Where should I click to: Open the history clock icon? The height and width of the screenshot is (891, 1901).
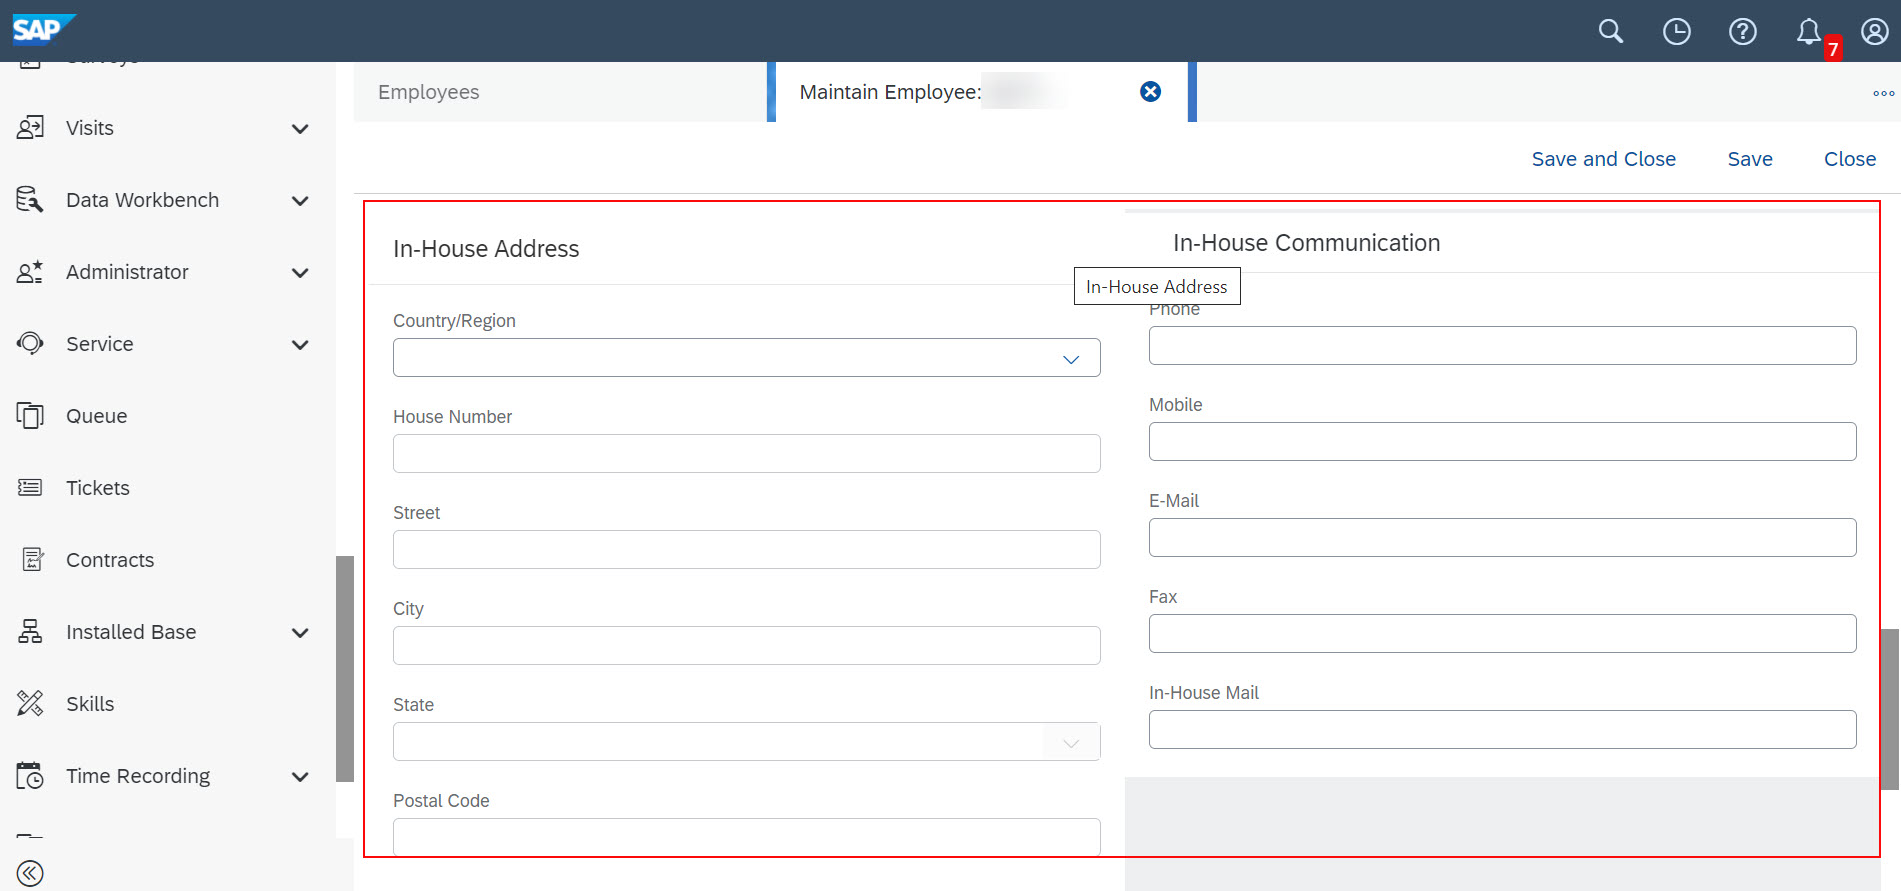(1676, 31)
